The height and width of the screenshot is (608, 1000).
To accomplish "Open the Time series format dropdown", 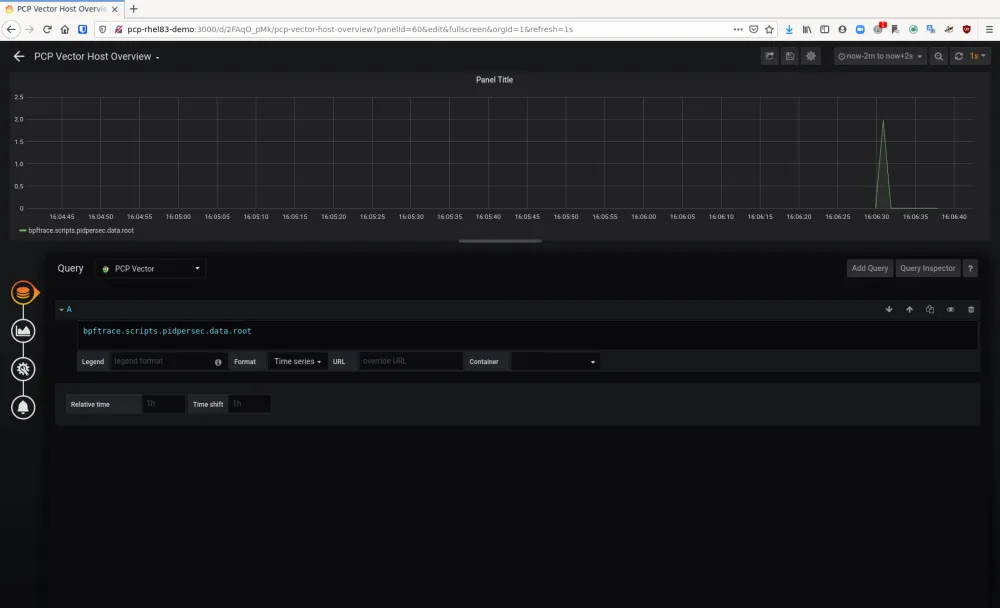I will coord(297,361).
